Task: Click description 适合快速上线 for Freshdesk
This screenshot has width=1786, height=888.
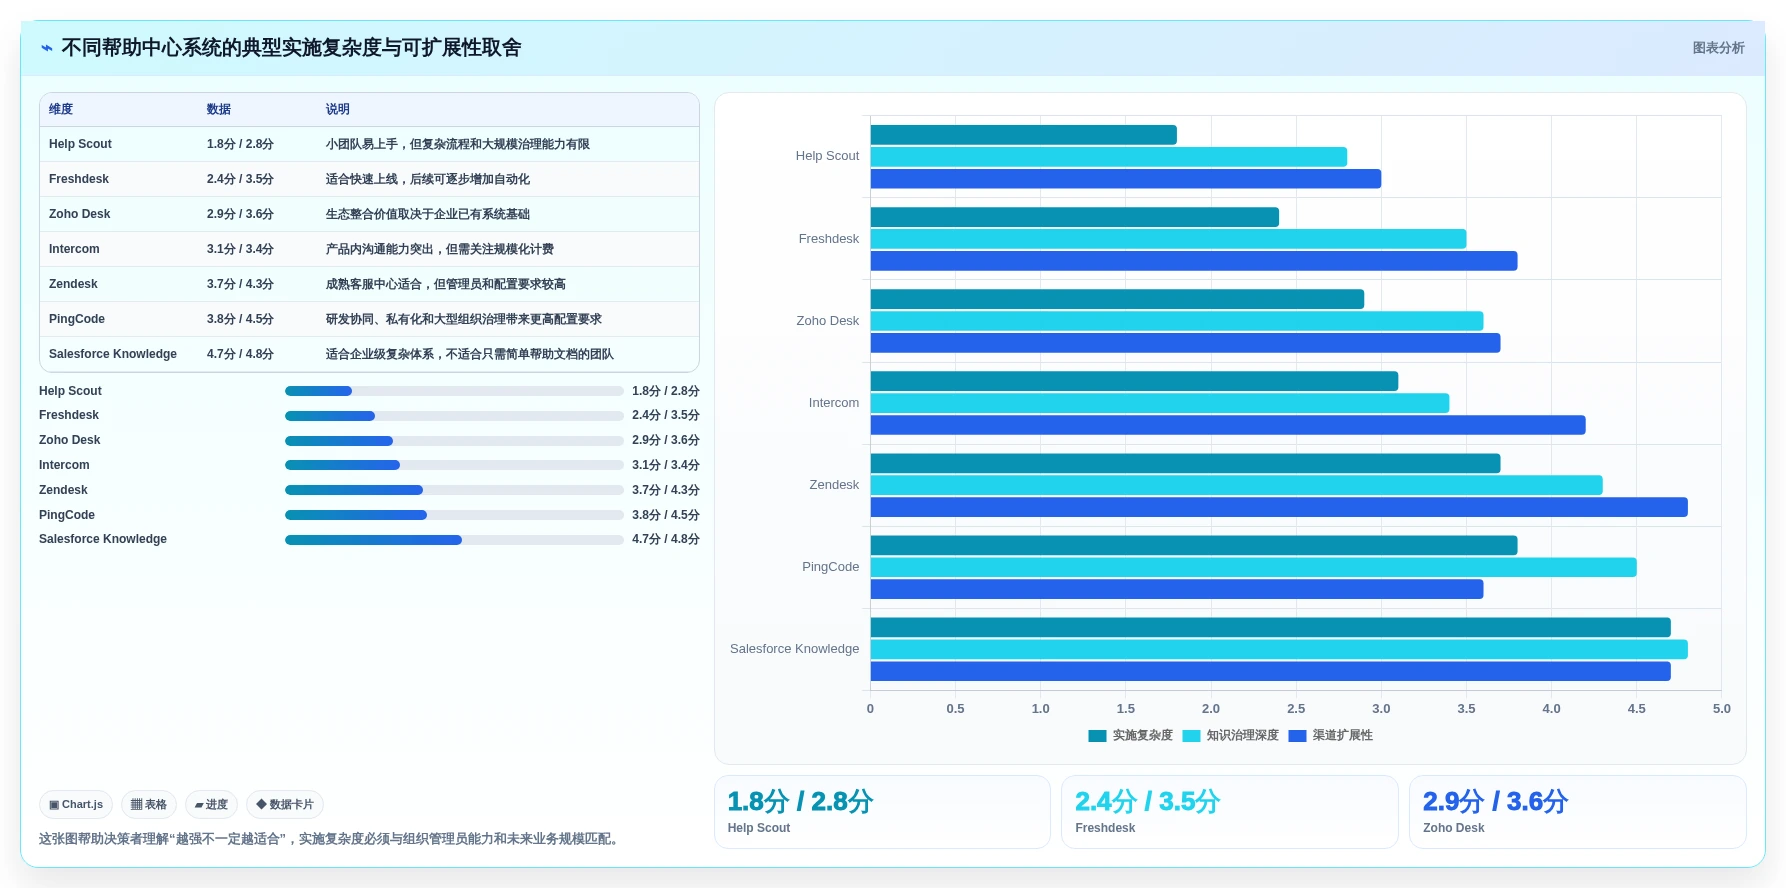Action: pos(428,179)
